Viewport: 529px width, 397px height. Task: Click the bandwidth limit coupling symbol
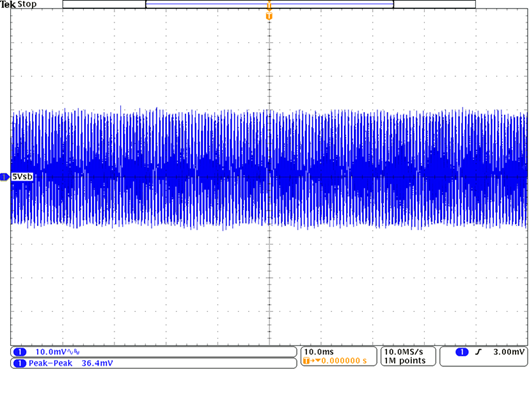point(74,352)
